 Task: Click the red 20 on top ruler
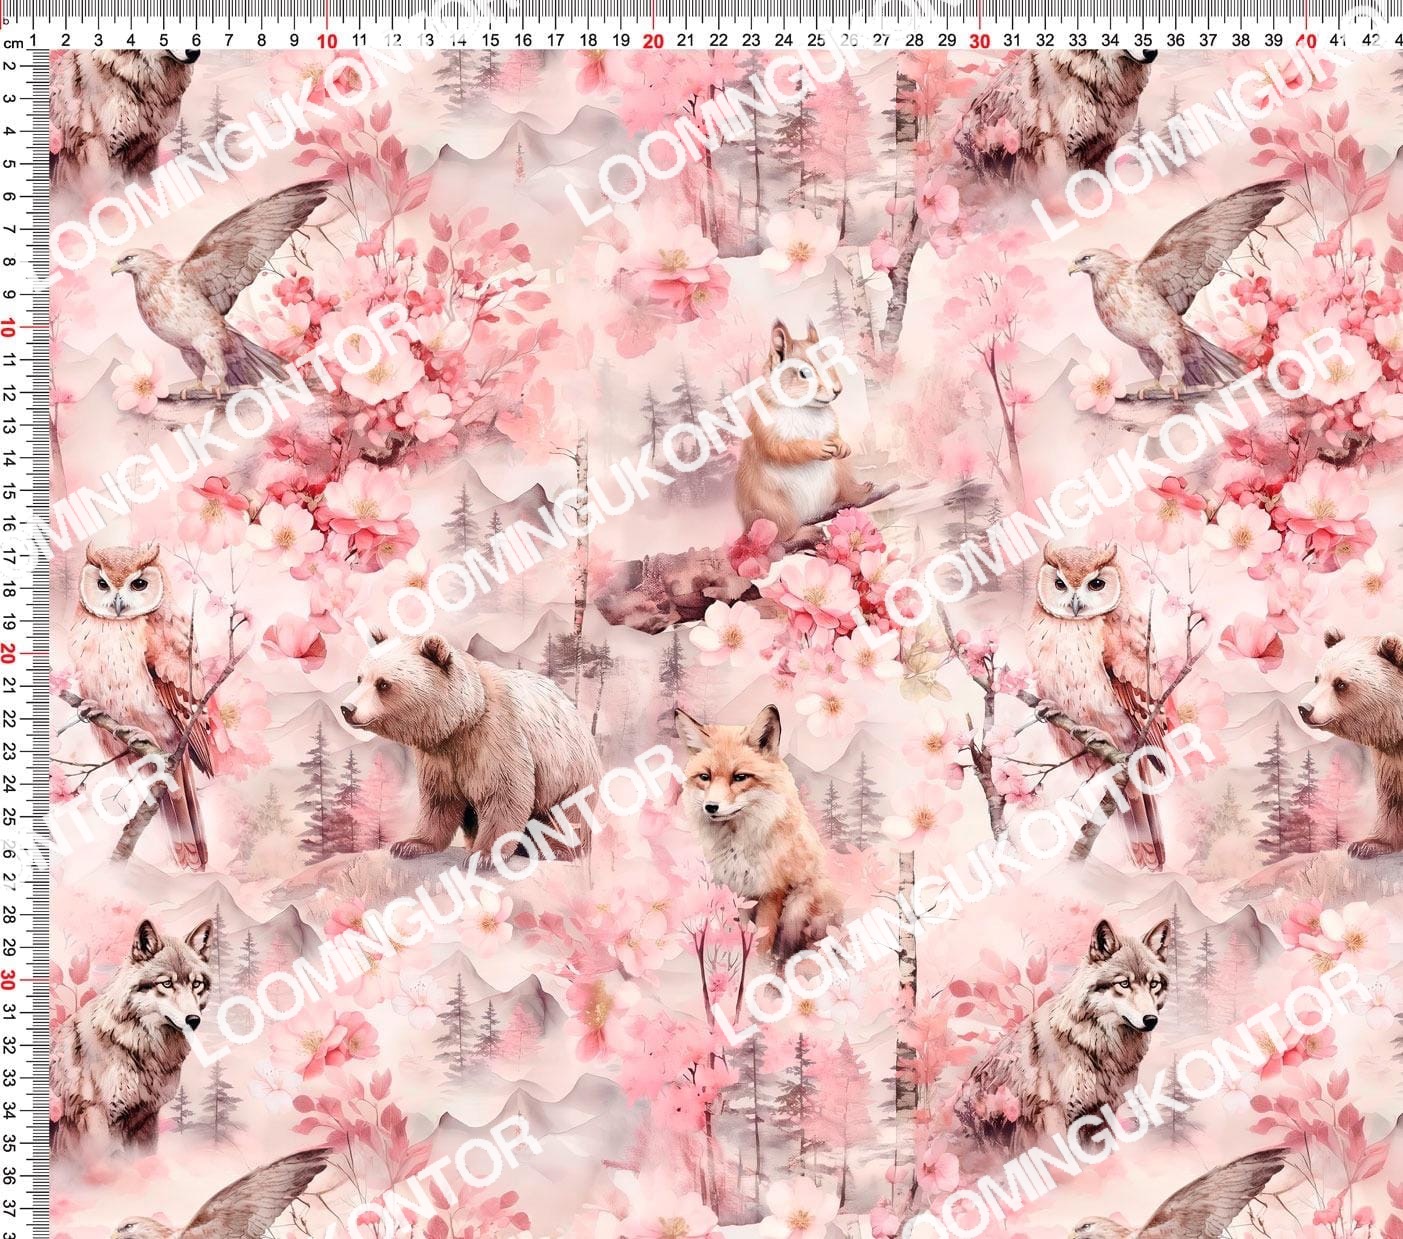[653, 40]
